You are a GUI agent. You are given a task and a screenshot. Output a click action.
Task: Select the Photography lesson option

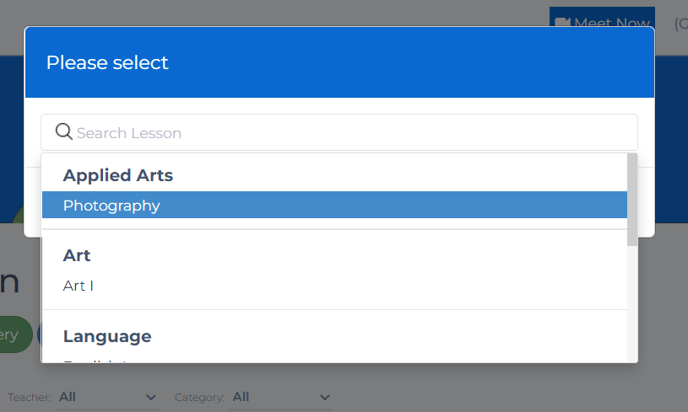coord(111,205)
